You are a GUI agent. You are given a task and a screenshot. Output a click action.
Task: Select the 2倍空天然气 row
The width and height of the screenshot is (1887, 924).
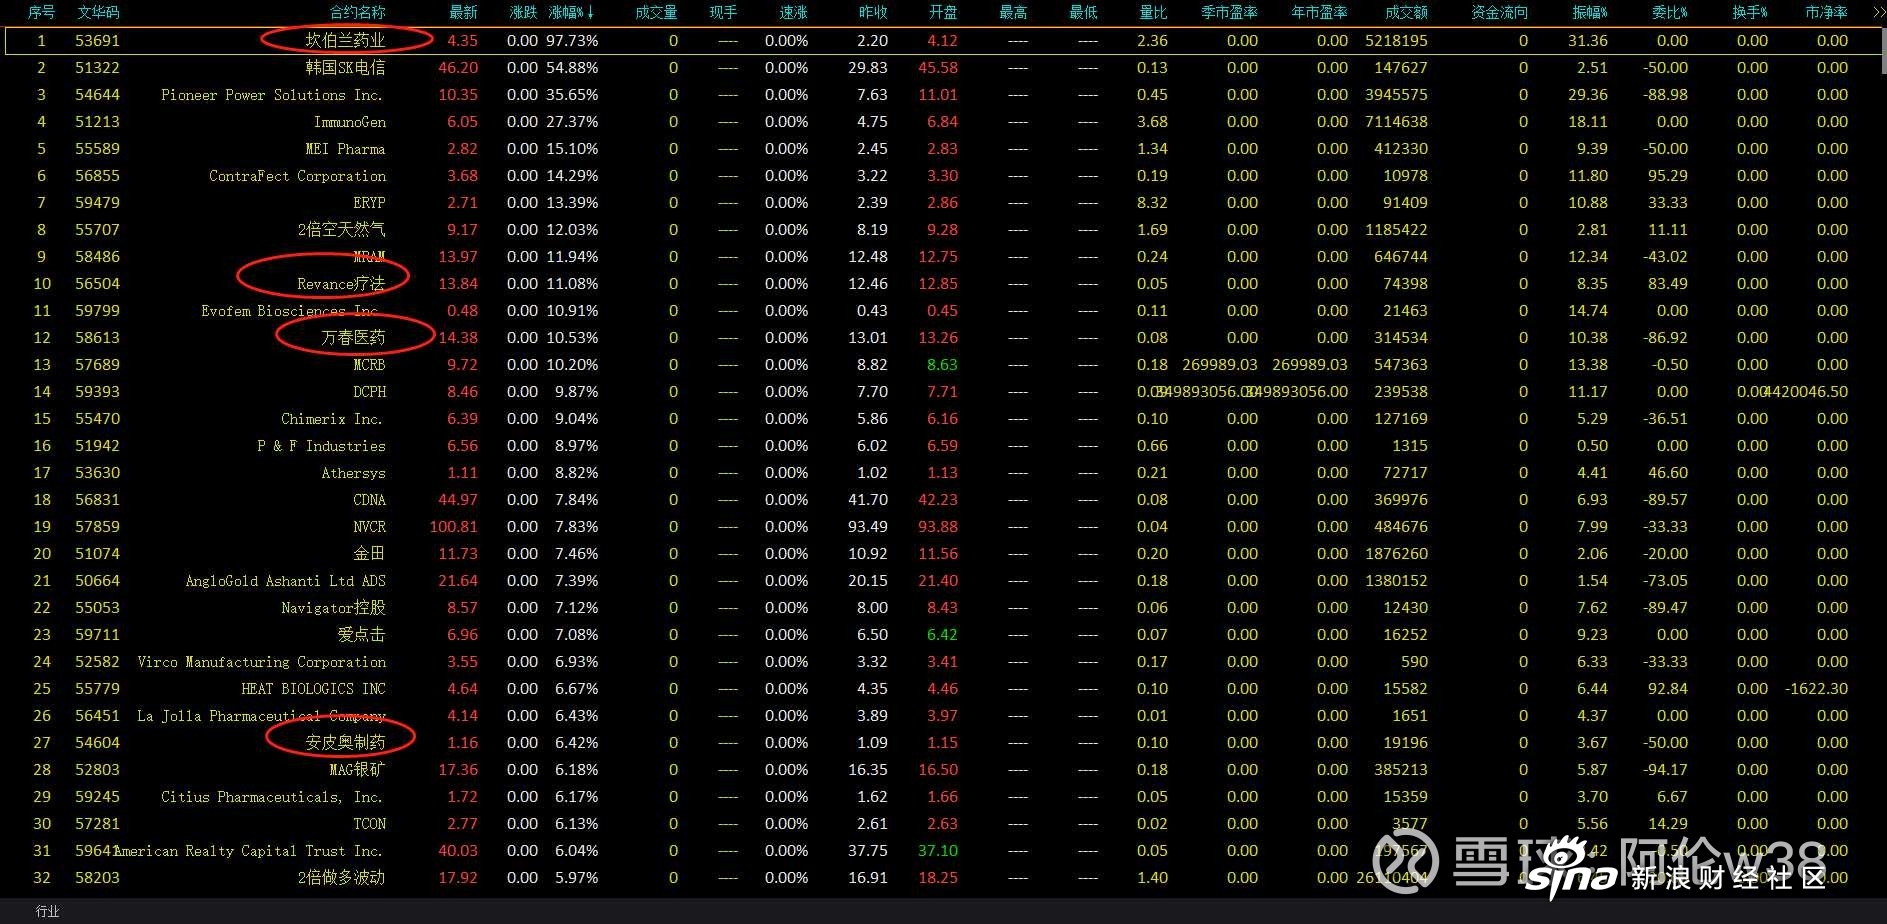[943, 230]
